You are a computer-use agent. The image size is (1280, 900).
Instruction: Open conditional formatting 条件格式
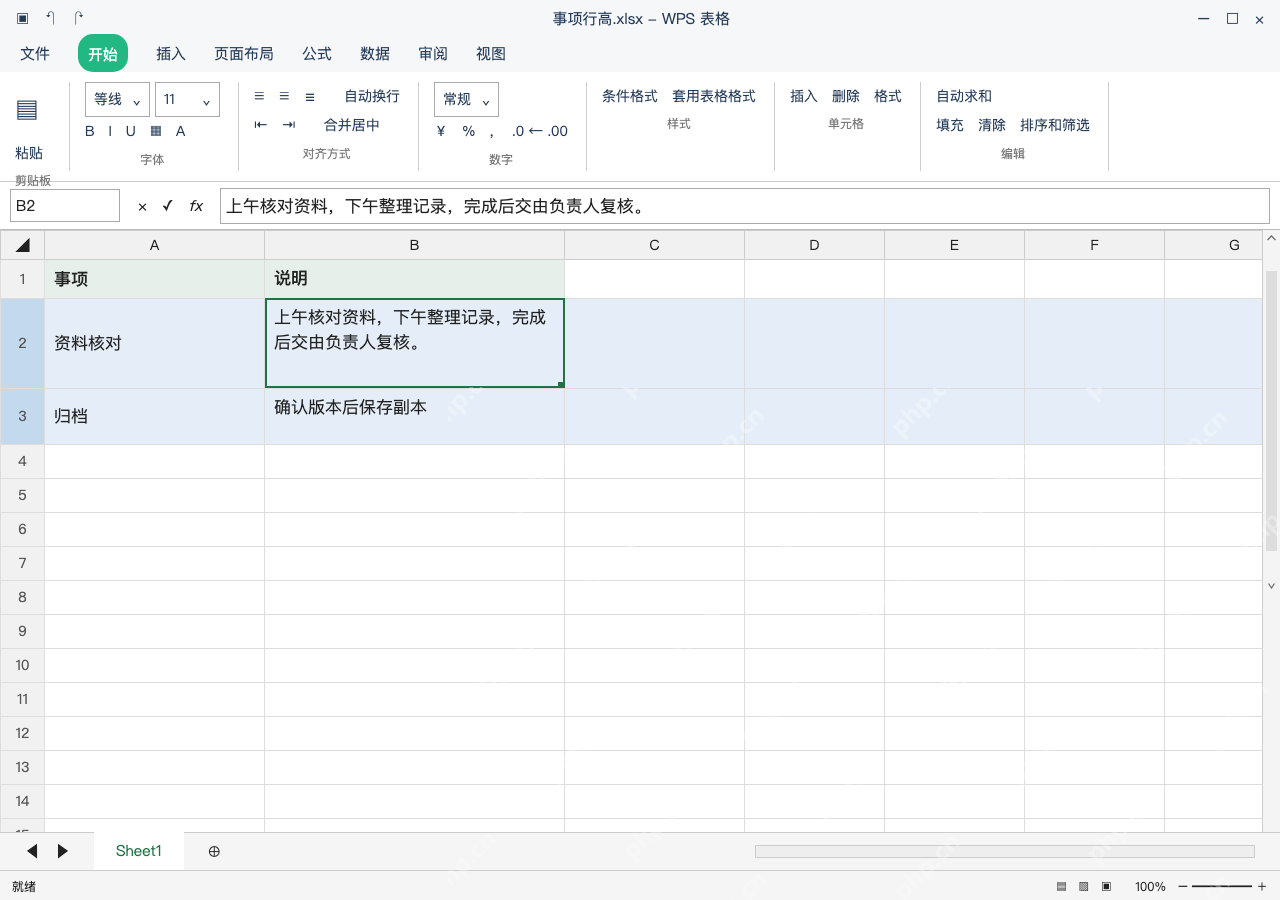630,96
